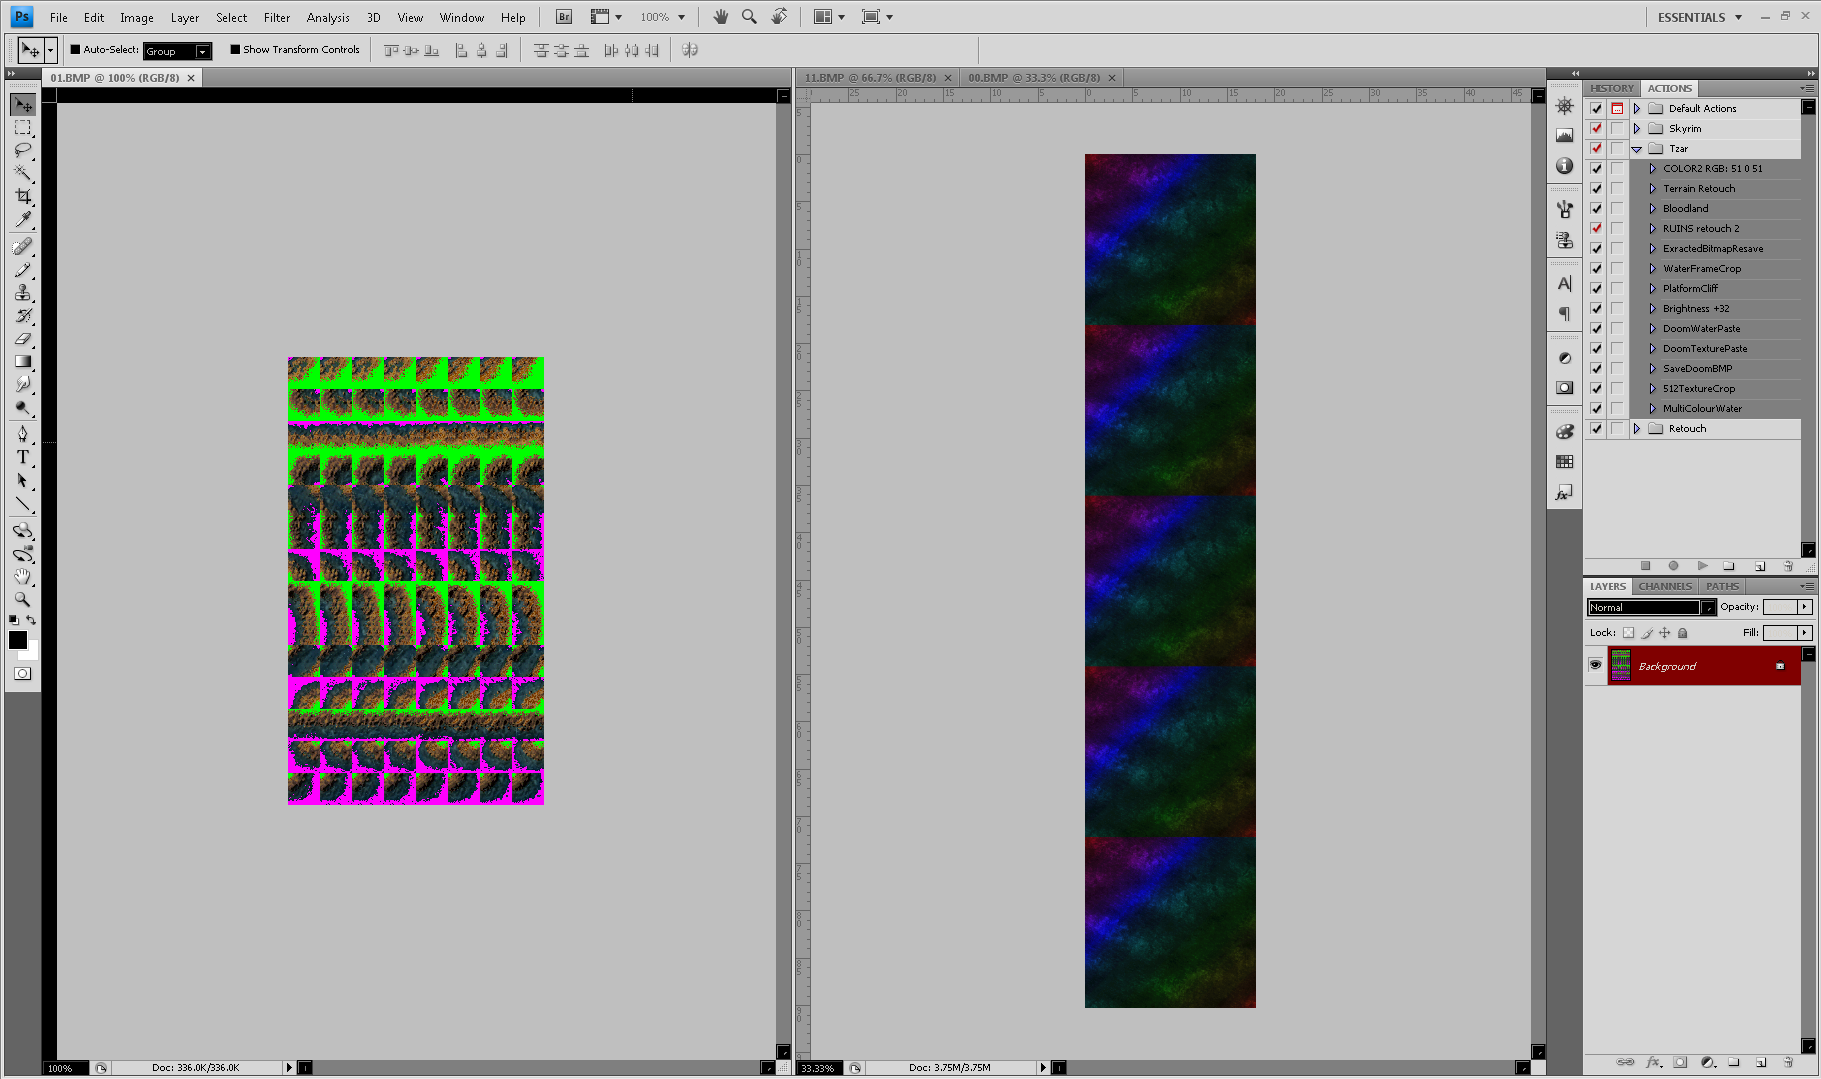
Task: Switch to the CHANNELS tab
Action: click(1665, 586)
